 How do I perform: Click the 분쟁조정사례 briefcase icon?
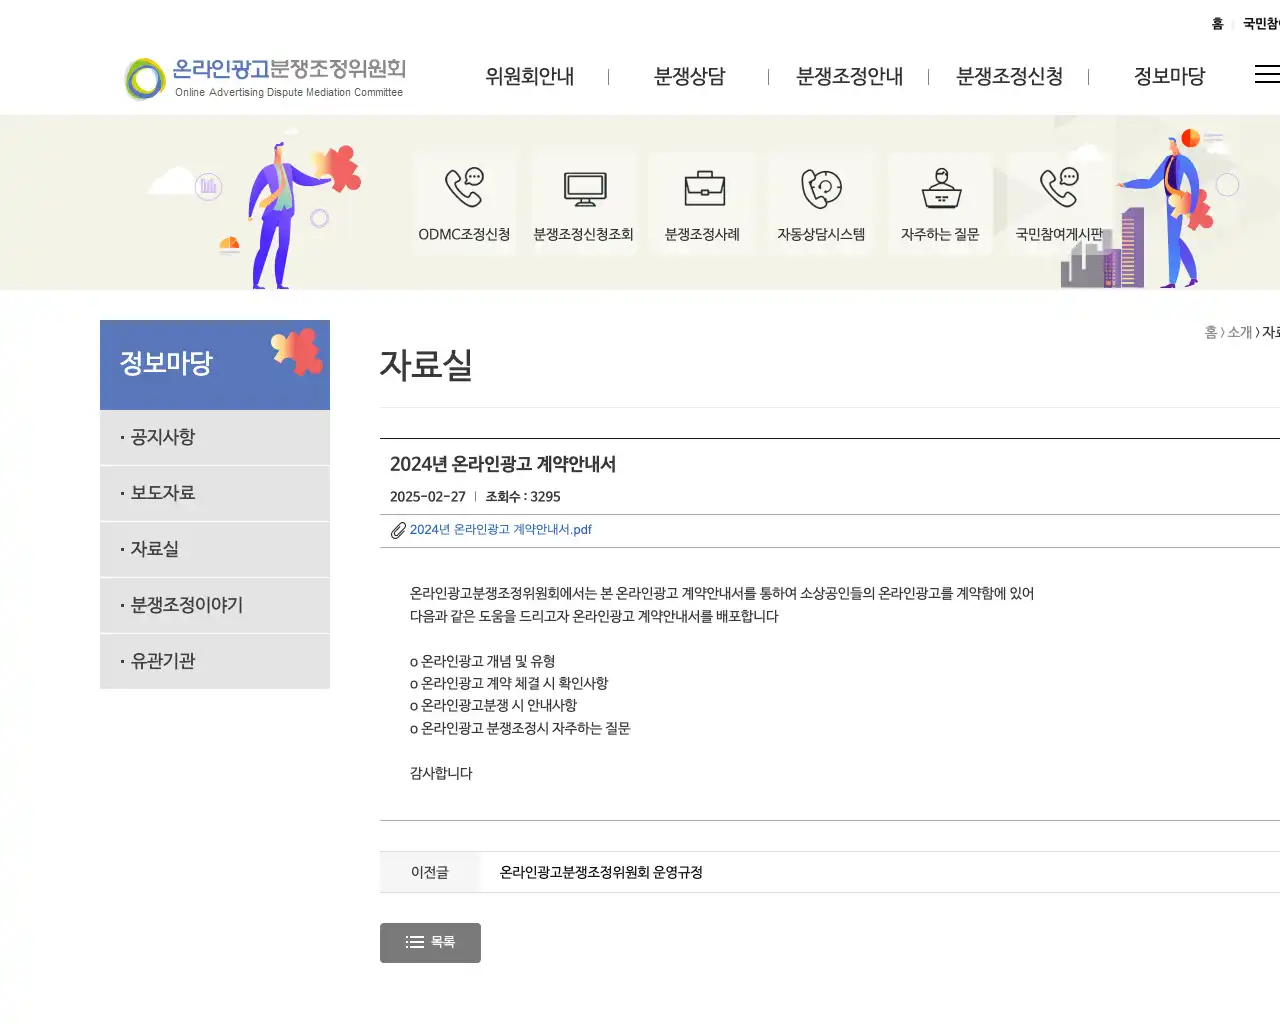[x=702, y=188]
